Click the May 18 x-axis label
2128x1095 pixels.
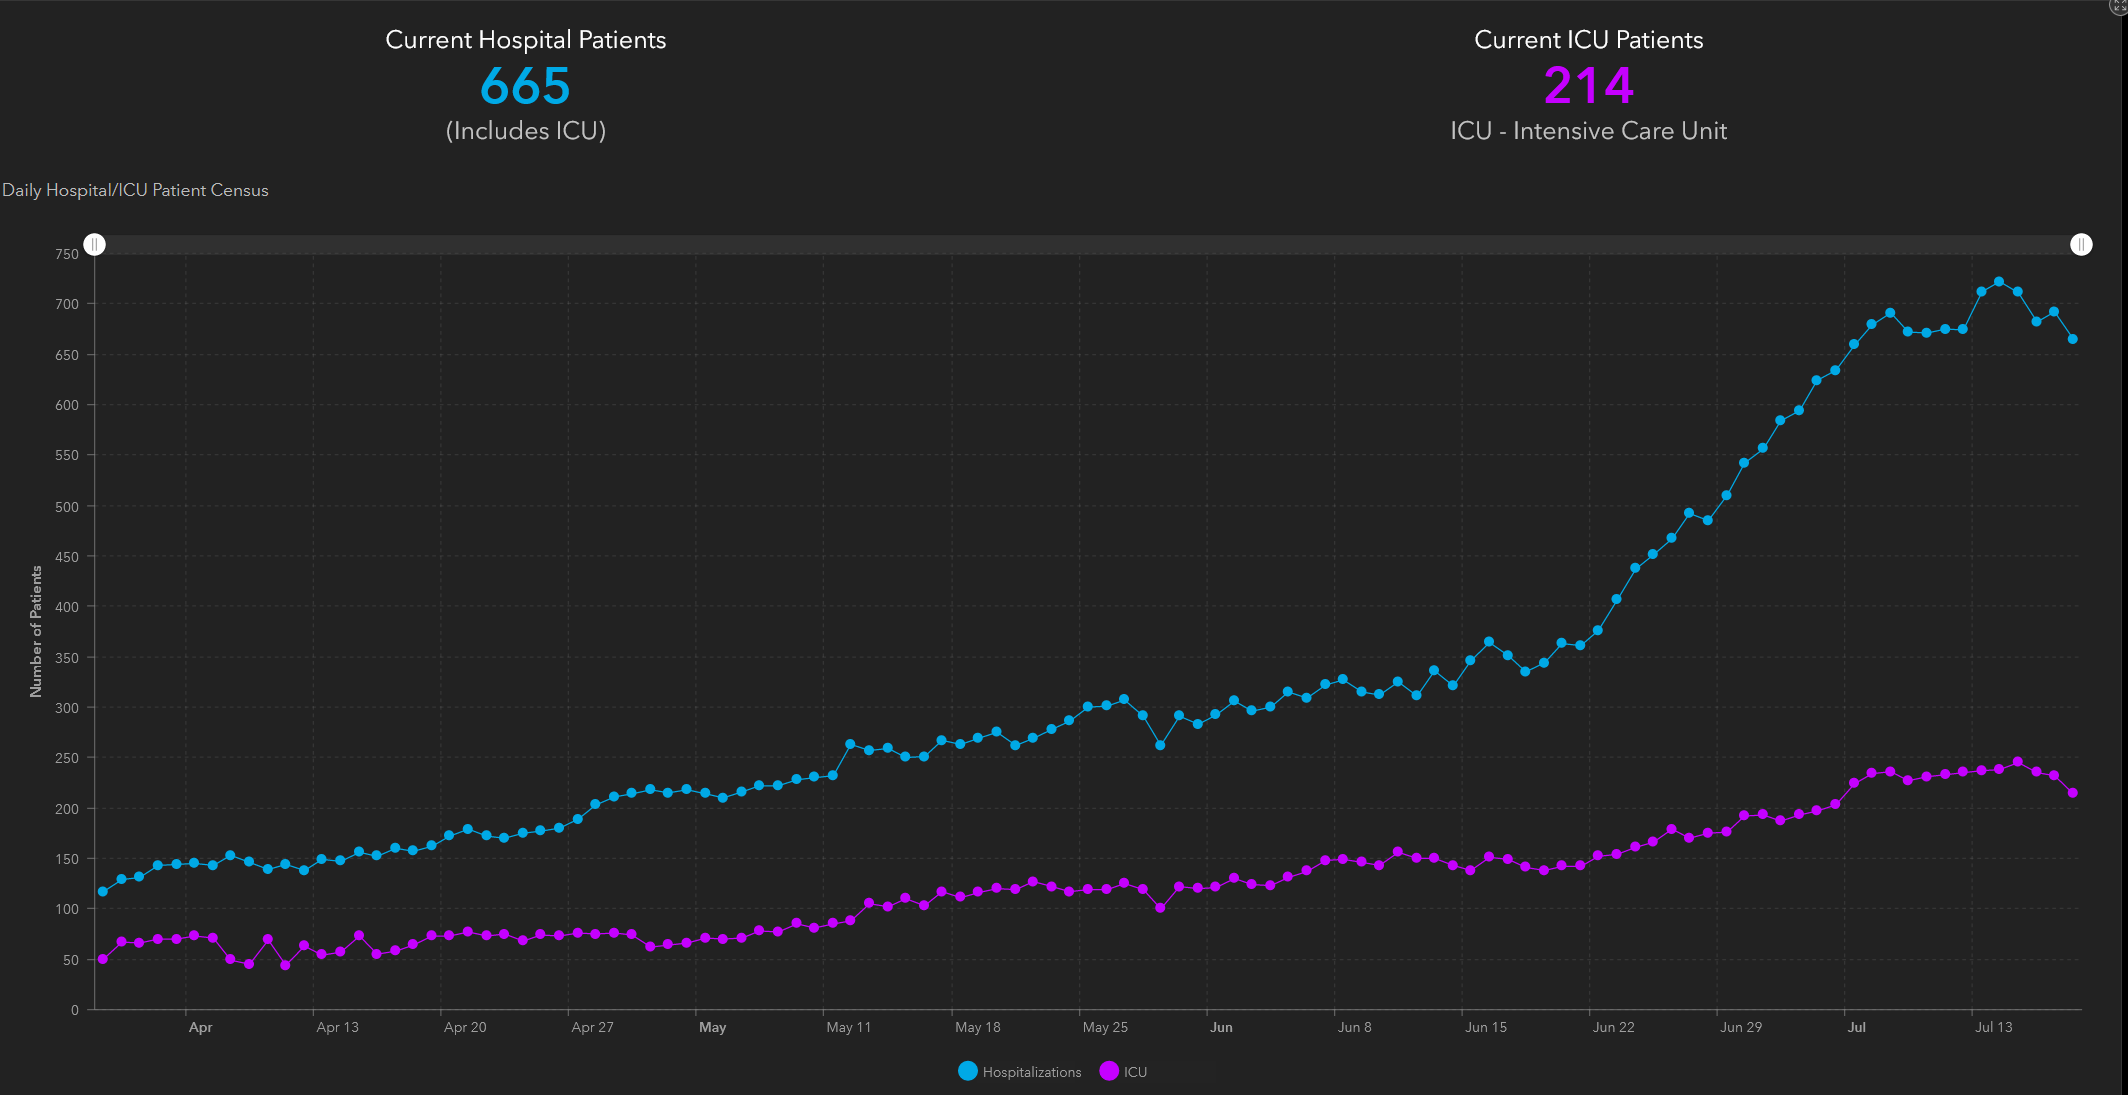point(977,1027)
